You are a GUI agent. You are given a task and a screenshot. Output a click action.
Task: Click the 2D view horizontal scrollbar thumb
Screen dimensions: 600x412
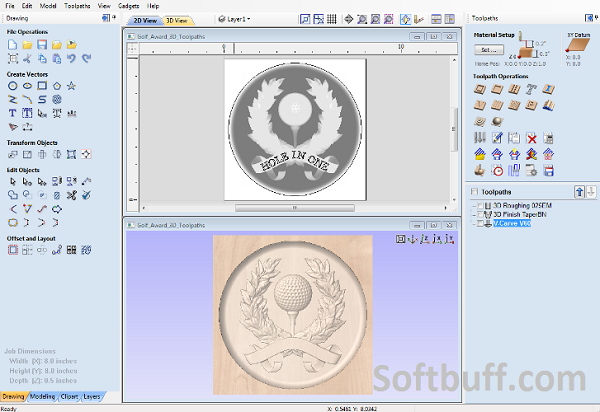(295, 208)
